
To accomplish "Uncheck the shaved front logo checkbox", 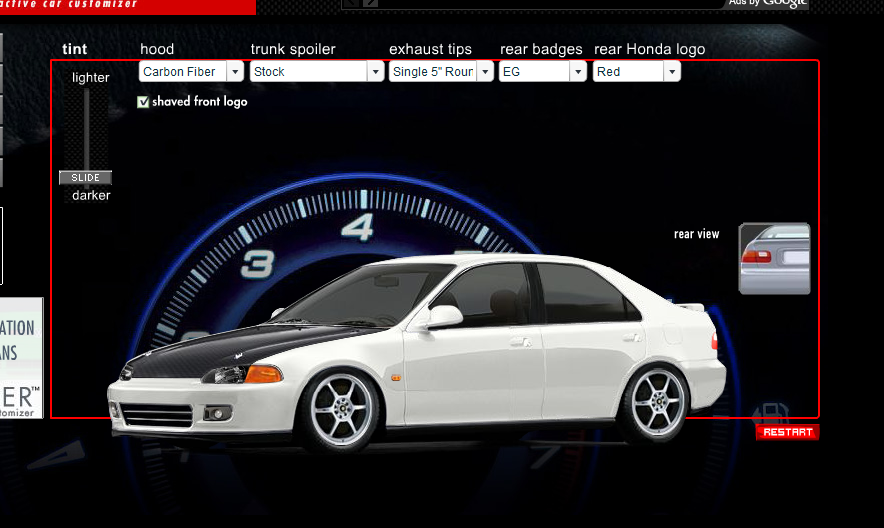I will [x=144, y=102].
